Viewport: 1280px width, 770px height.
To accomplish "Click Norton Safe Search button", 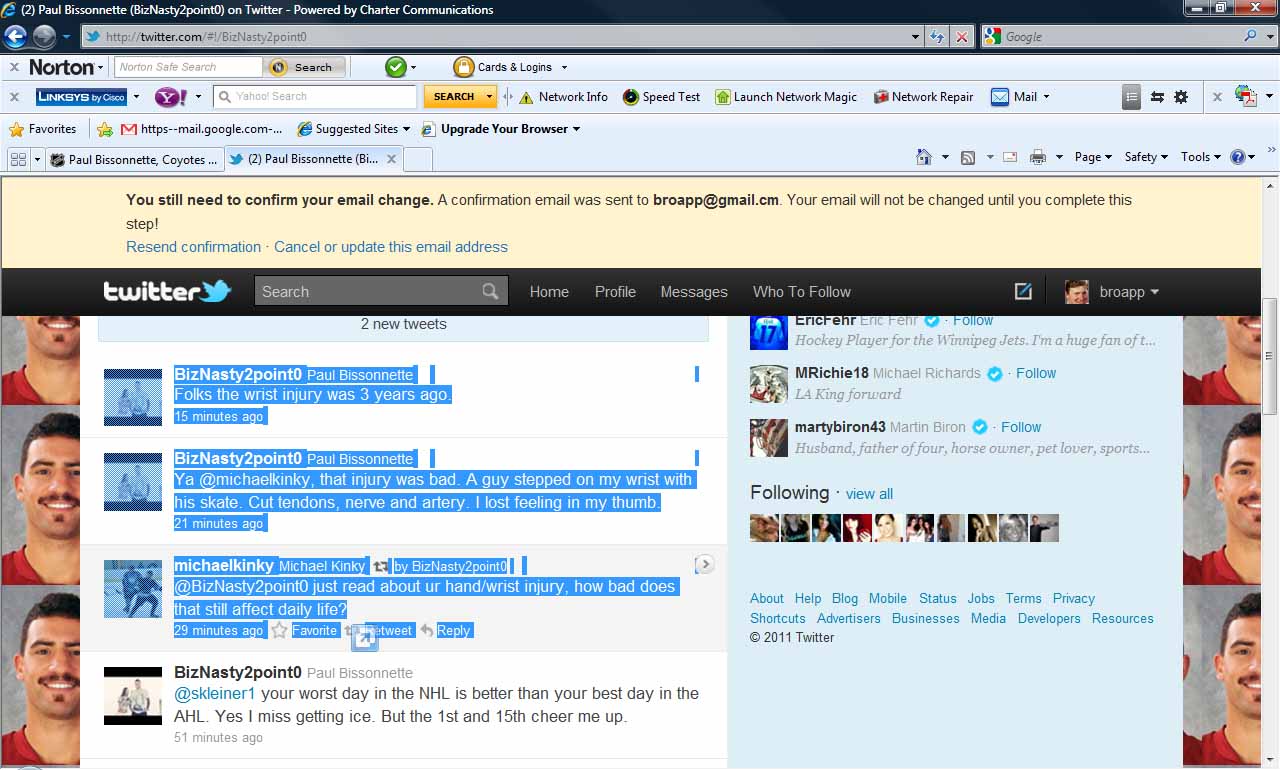I will 305,67.
